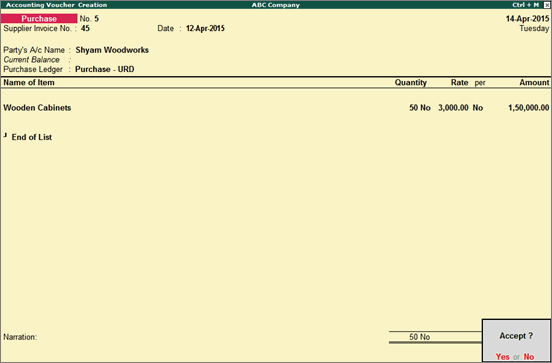Edit the Supplier Invoice No. value 45
This screenshot has height=363, width=552.
85,29
